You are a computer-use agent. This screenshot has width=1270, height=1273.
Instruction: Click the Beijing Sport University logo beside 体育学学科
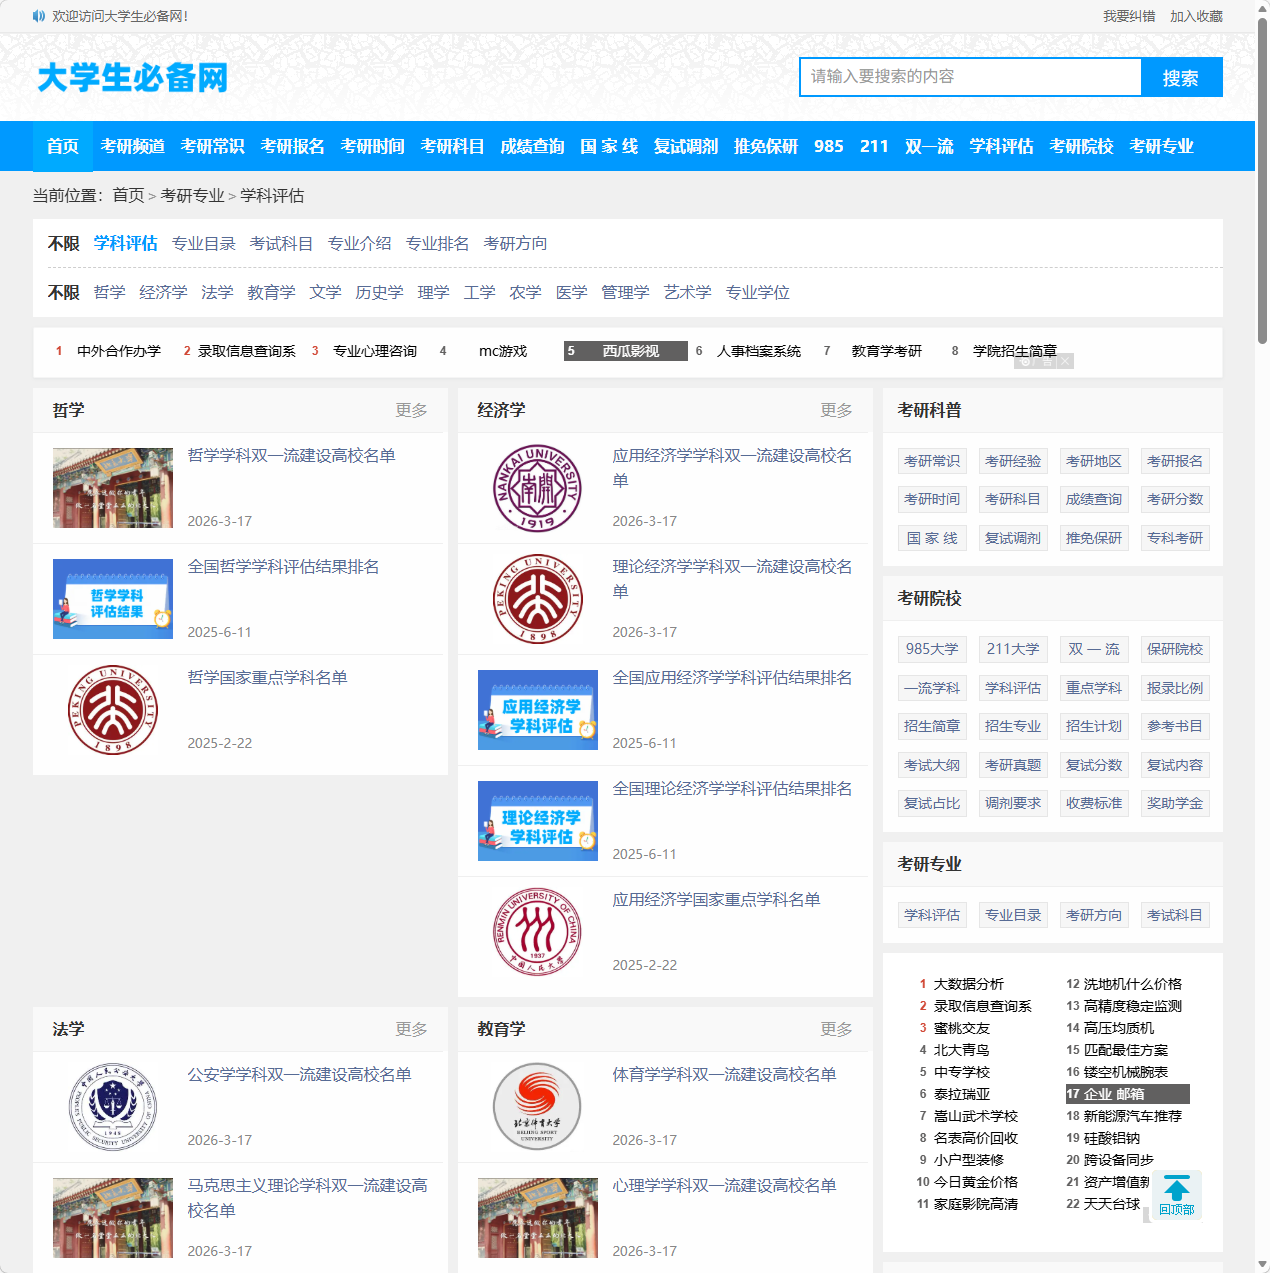(x=537, y=1107)
